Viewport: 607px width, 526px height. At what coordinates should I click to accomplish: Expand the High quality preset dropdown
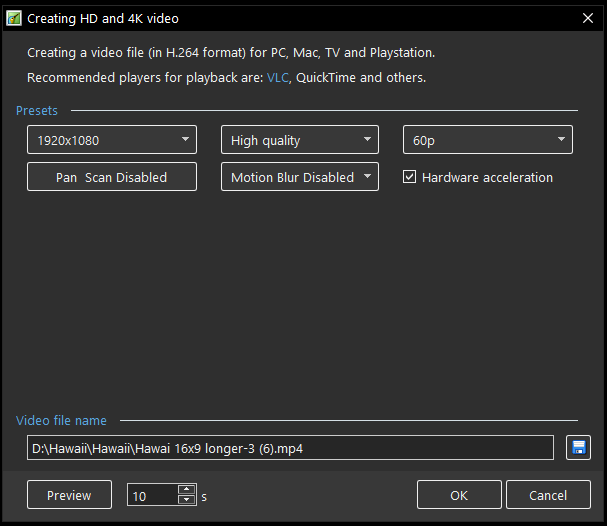(300, 140)
